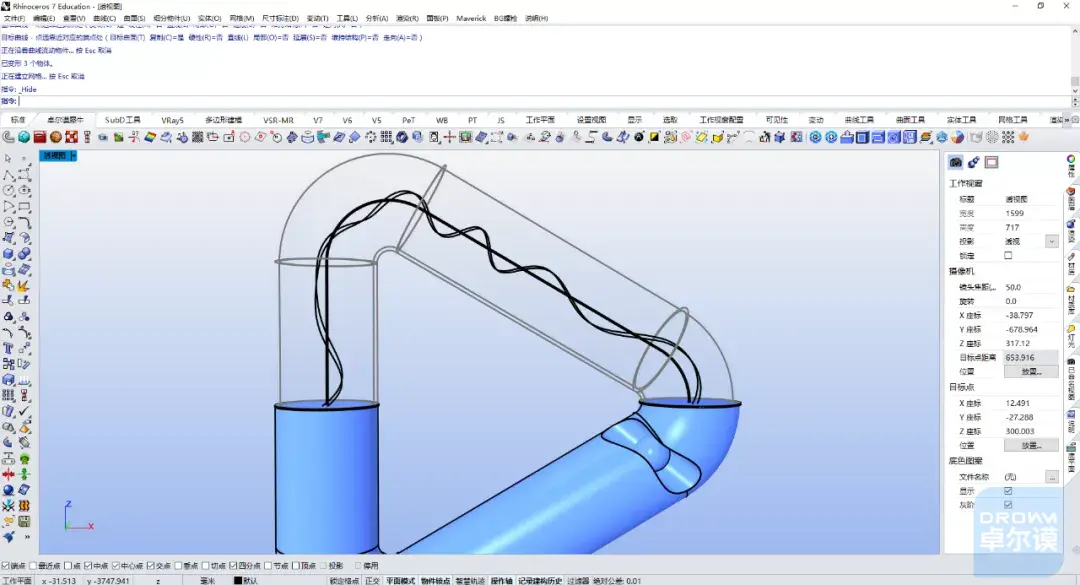The width and height of the screenshot is (1080, 585).
Task: Open the camera icon tab in properties panel
Action: [955, 163]
